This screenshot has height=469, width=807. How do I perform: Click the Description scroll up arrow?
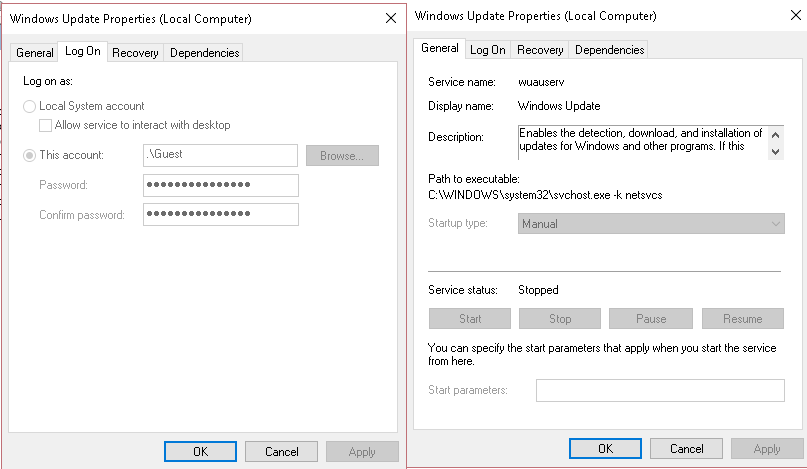click(776, 135)
